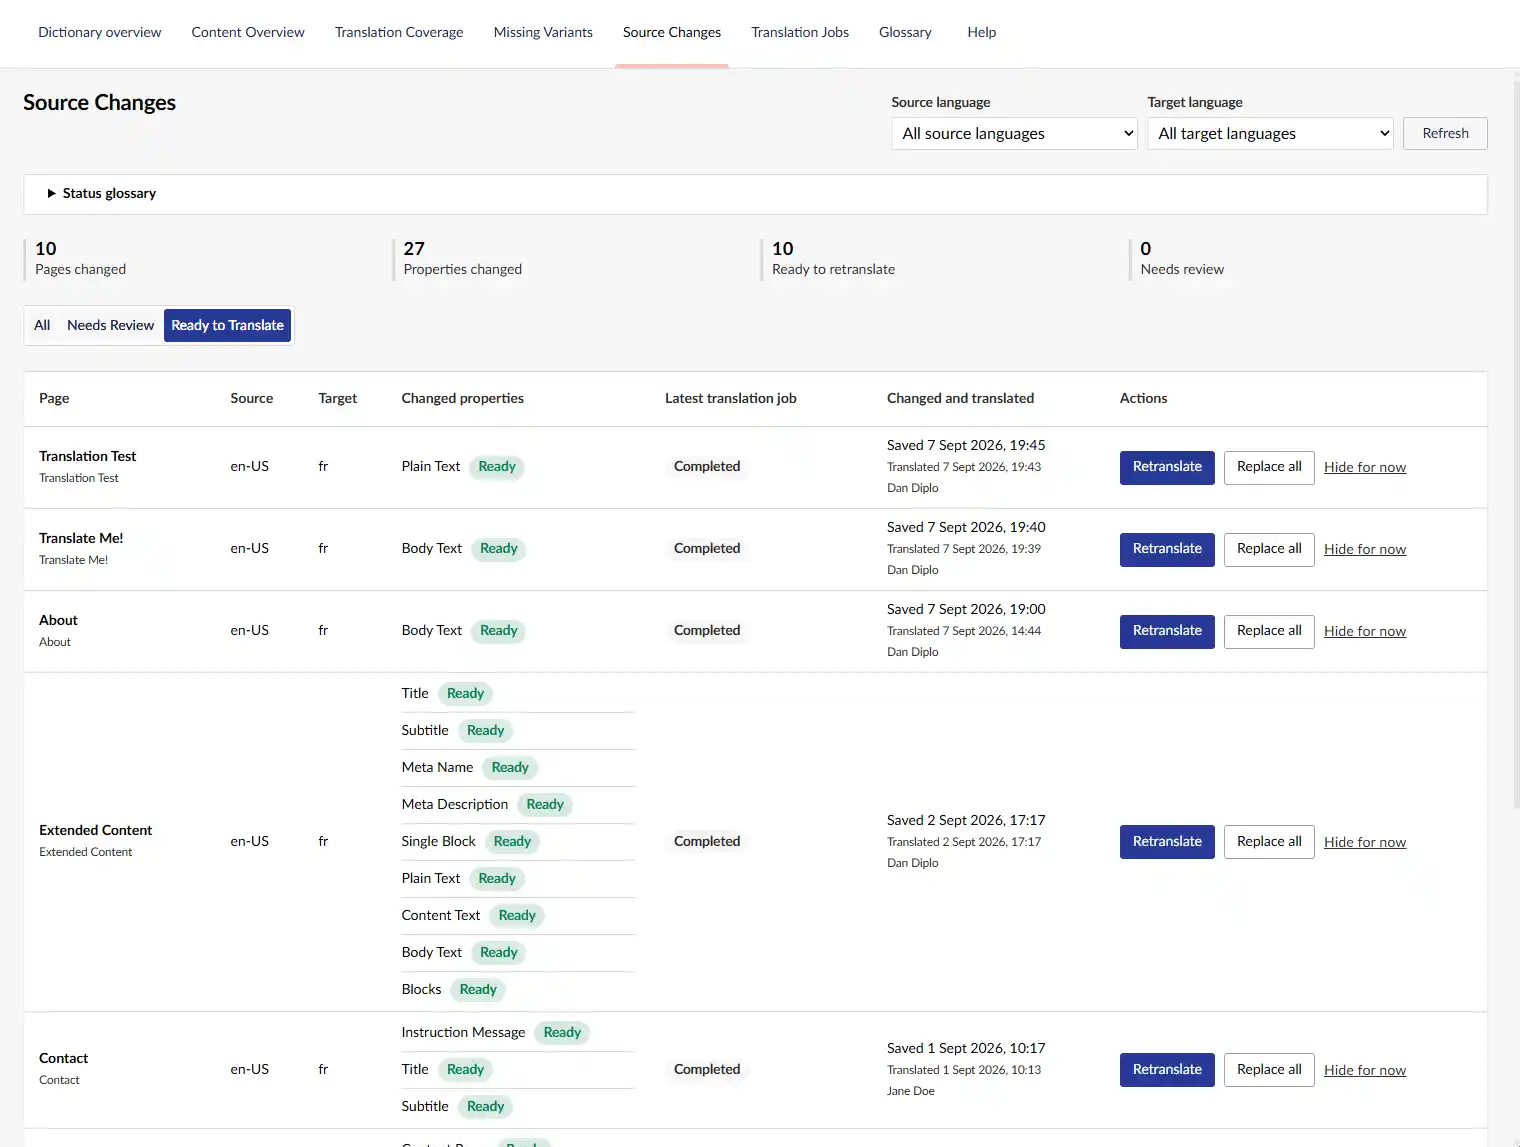Retranslate the Contact page
1520x1147 pixels.
pyautogui.click(x=1167, y=1070)
